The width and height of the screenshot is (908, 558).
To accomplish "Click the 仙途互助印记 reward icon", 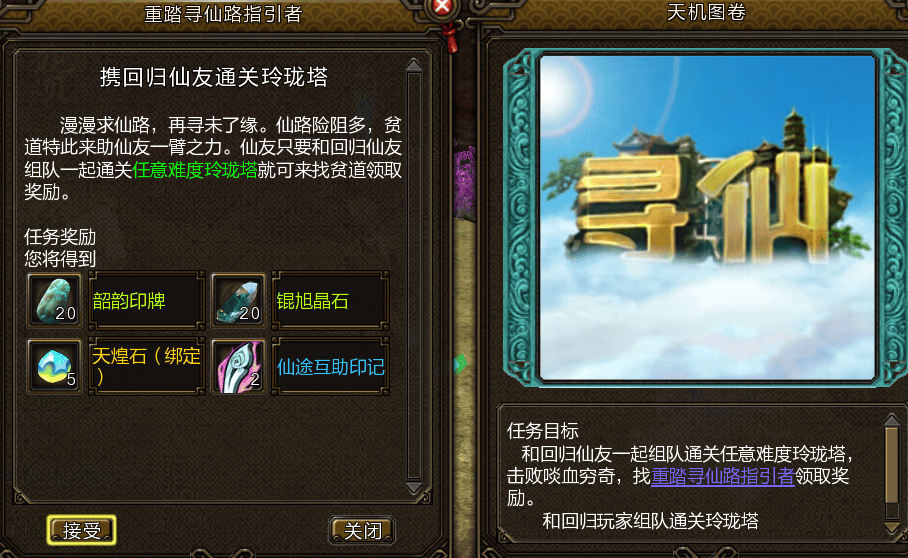I will (x=238, y=366).
